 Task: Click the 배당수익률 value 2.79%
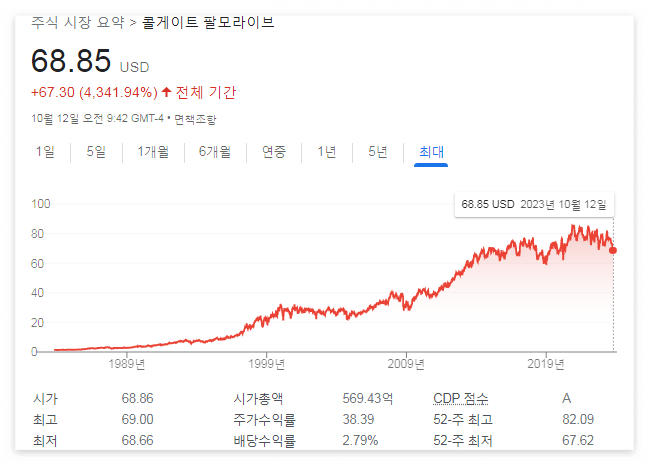pos(360,440)
